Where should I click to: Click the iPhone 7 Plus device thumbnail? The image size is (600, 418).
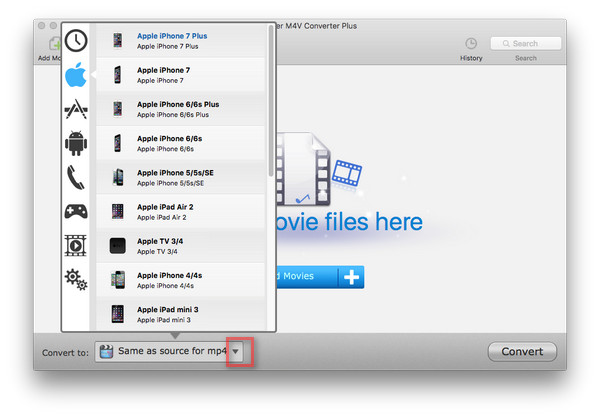pyautogui.click(x=117, y=41)
